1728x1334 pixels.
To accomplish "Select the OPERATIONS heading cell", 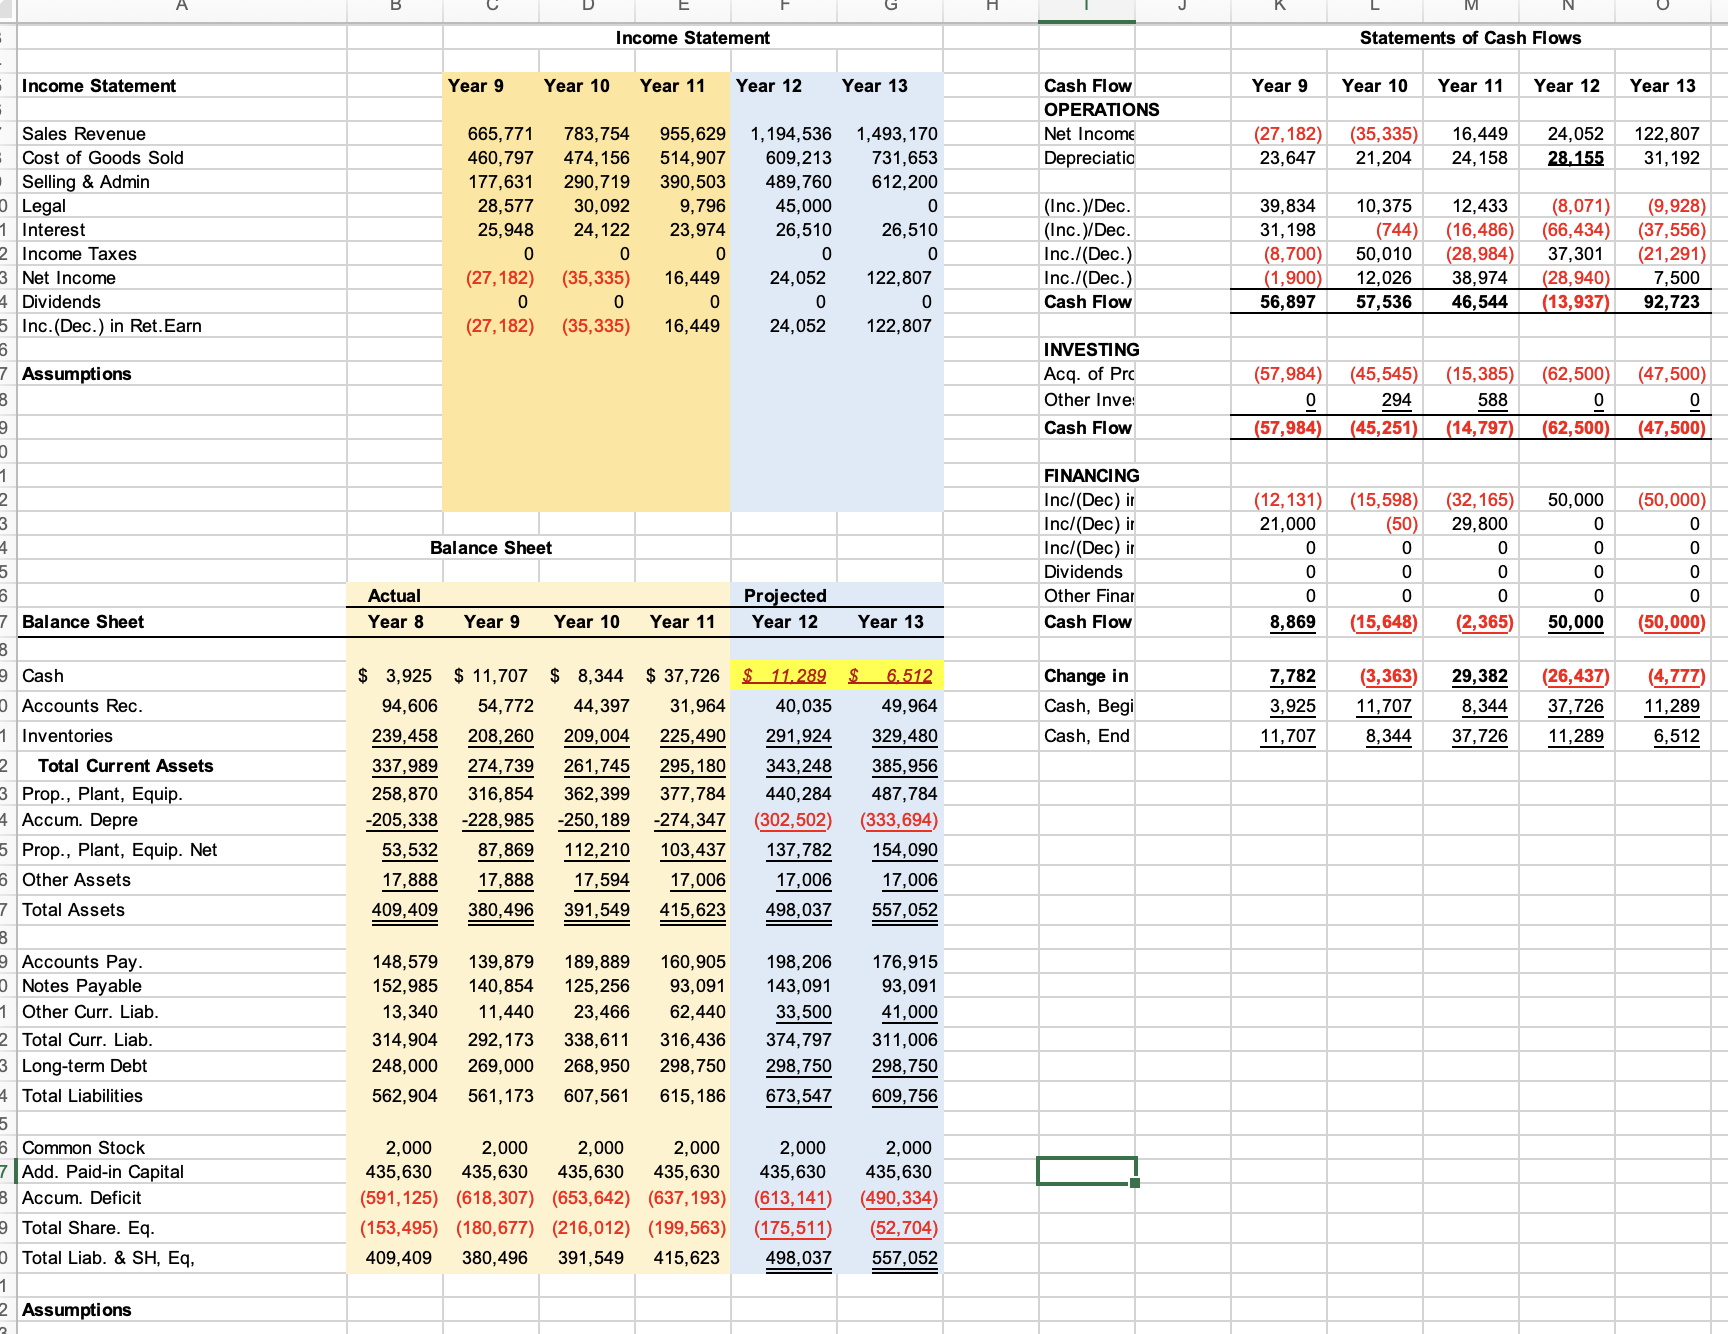I will click(x=1101, y=110).
